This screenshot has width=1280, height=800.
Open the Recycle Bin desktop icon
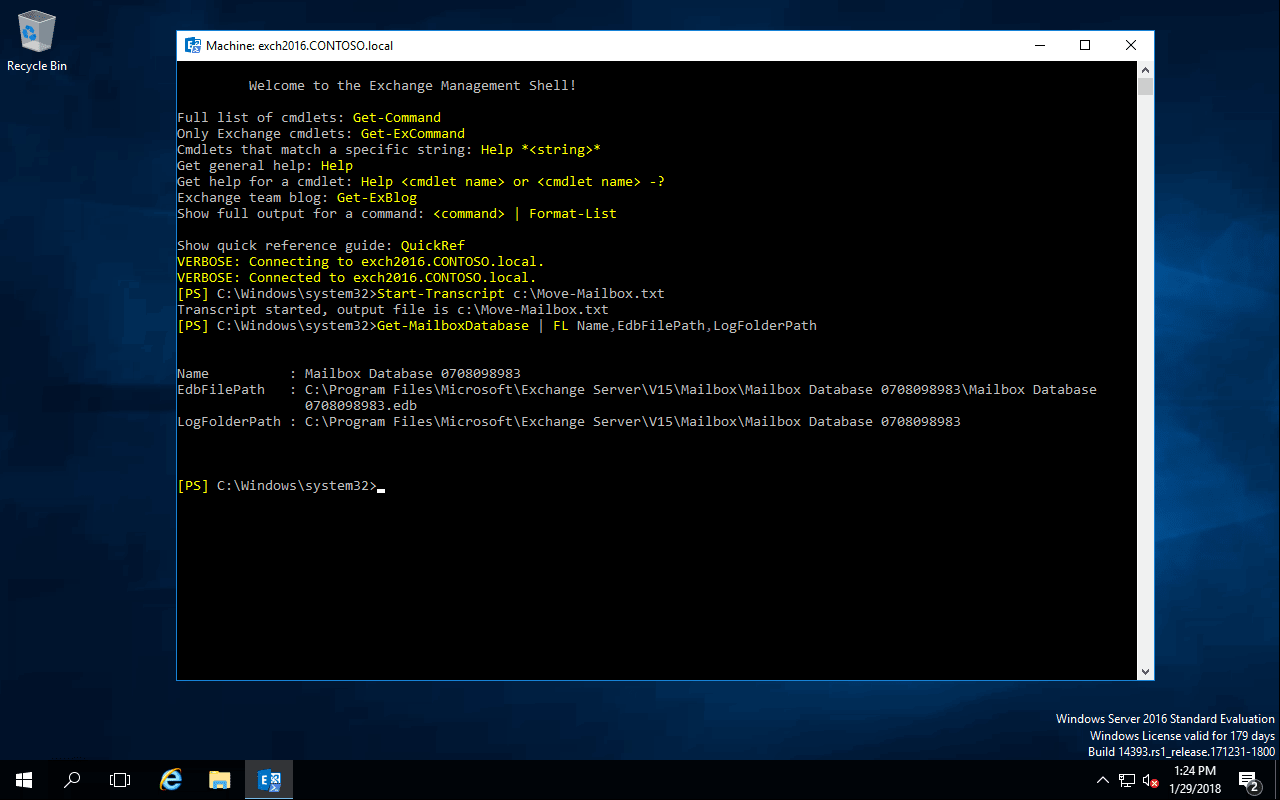click(37, 41)
